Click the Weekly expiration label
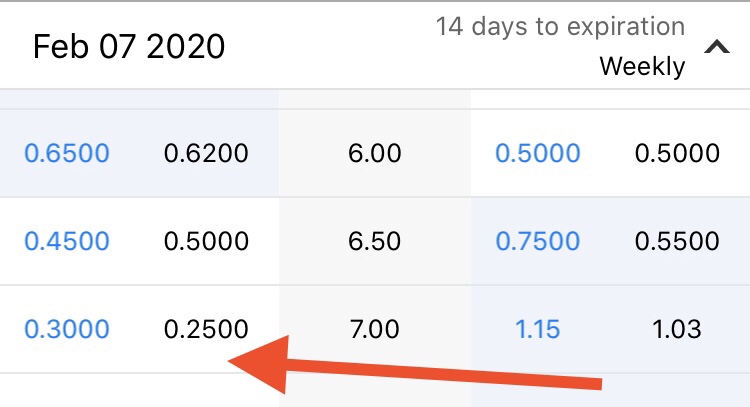750x407 pixels. click(x=642, y=67)
